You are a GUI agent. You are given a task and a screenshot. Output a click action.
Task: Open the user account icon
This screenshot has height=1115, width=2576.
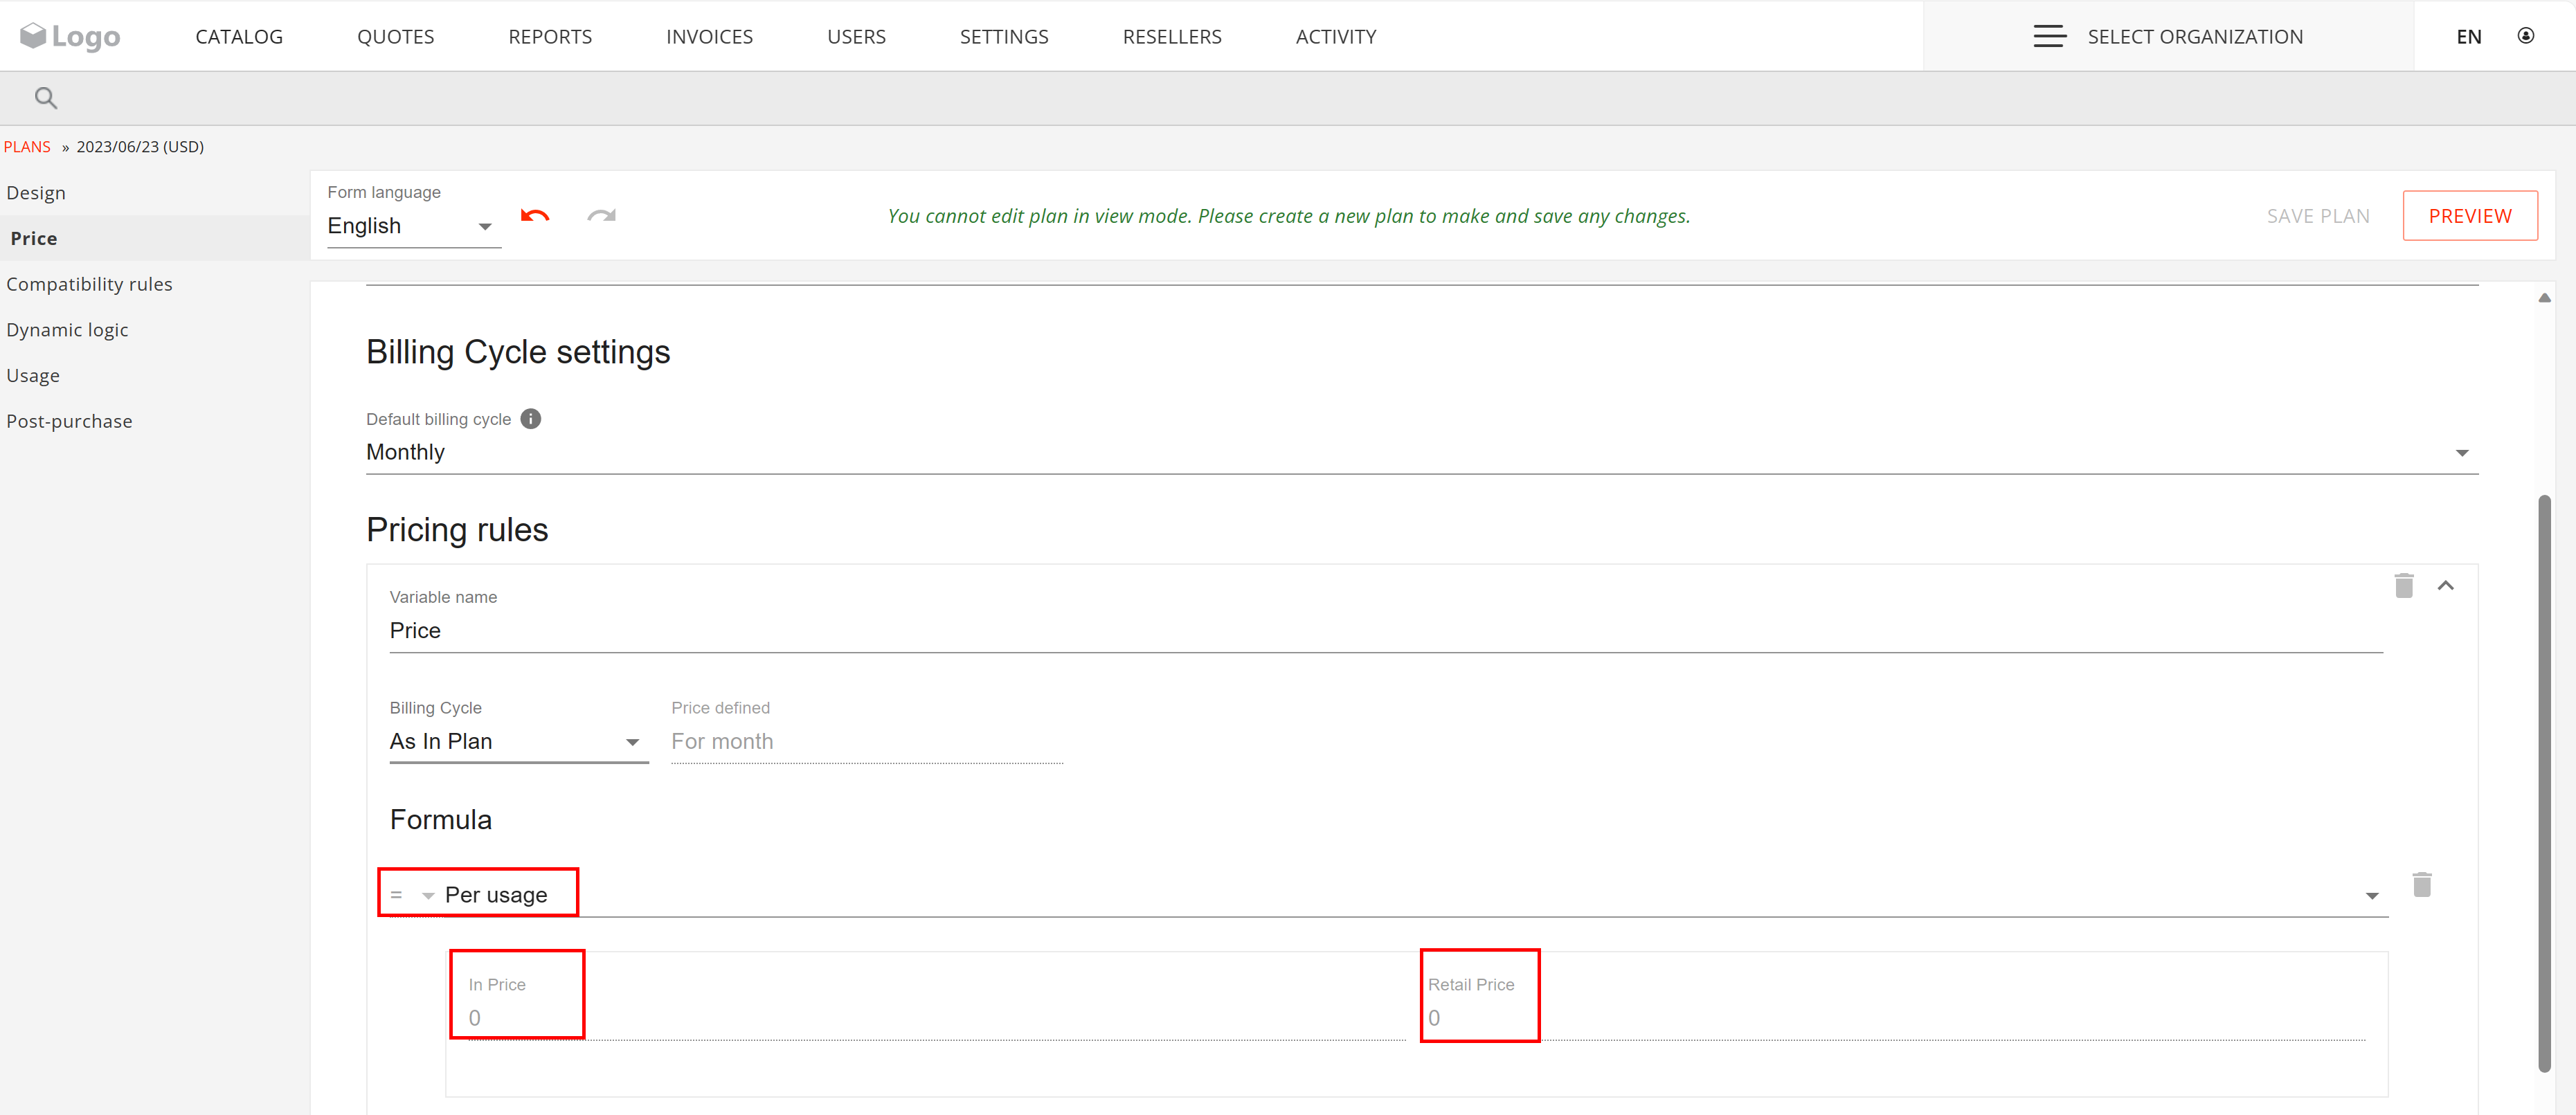pyautogui.click(x=2525, y=36)
